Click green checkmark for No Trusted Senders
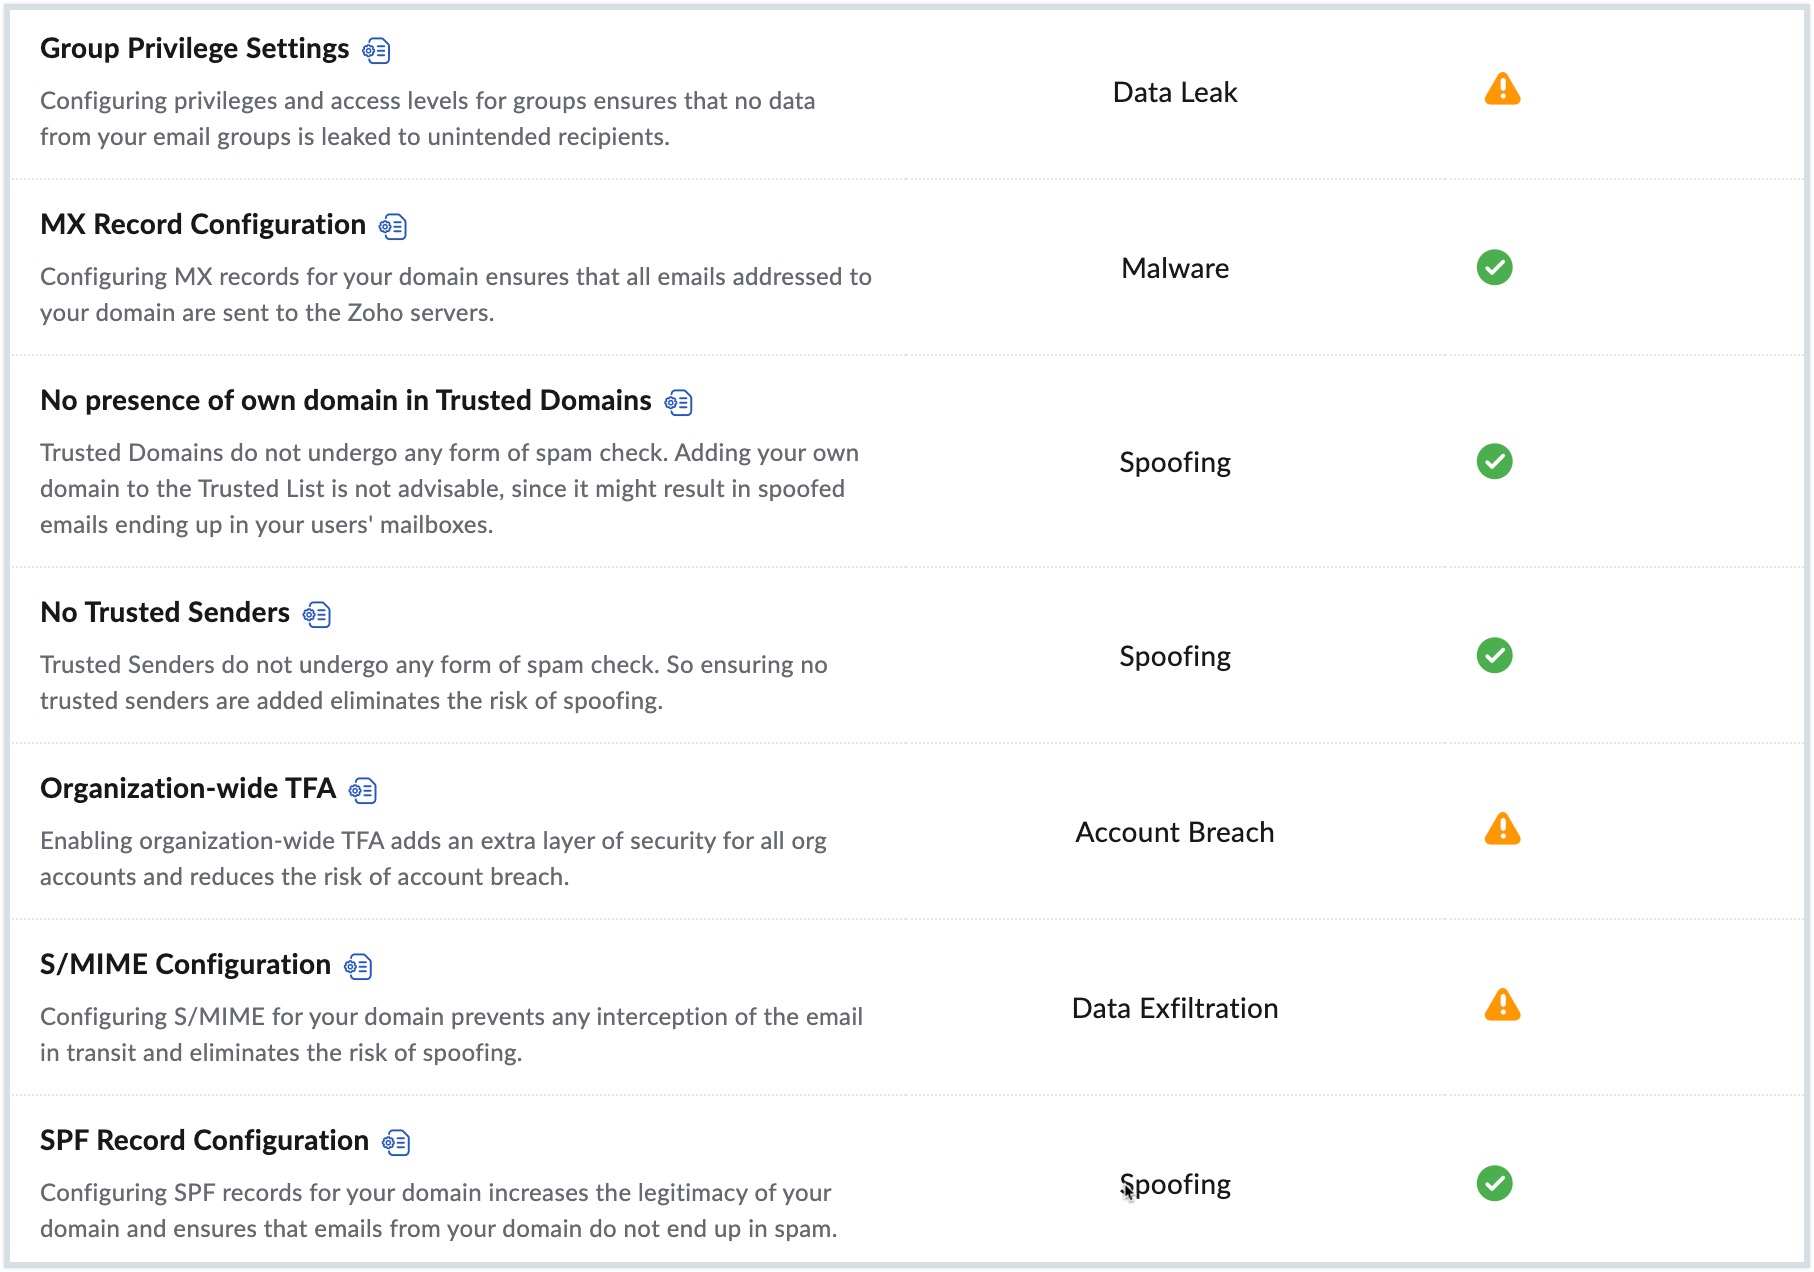The image size is (1814, 1272). (1494, 656)
